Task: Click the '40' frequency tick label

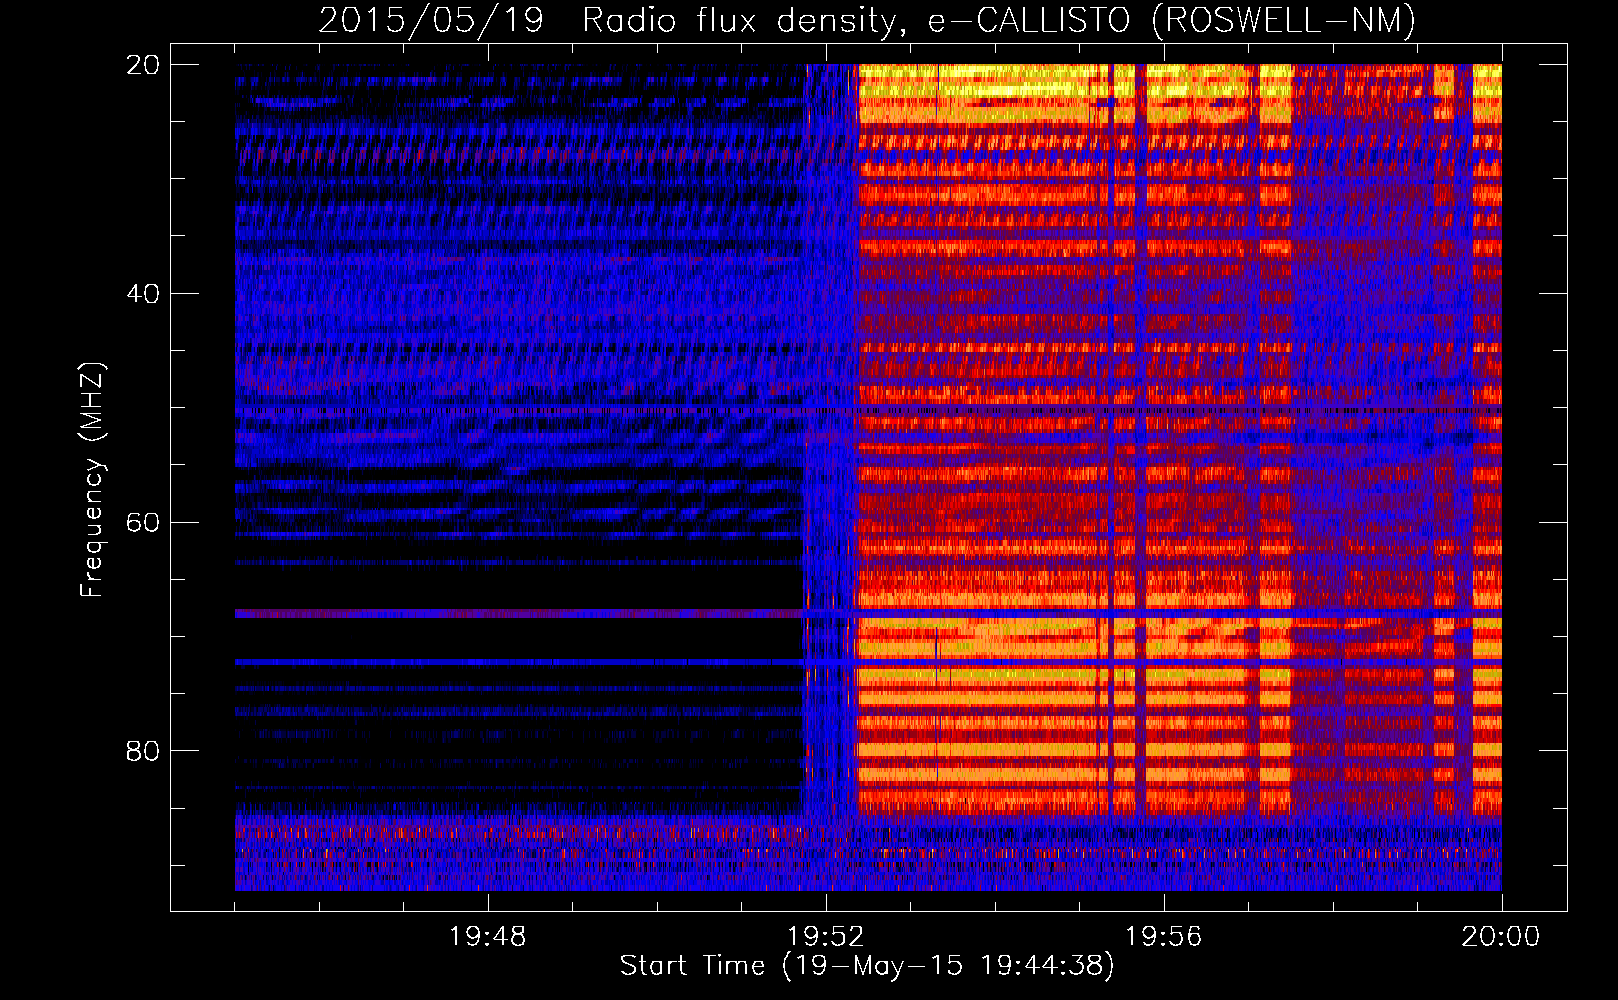Action: [143, 294]
